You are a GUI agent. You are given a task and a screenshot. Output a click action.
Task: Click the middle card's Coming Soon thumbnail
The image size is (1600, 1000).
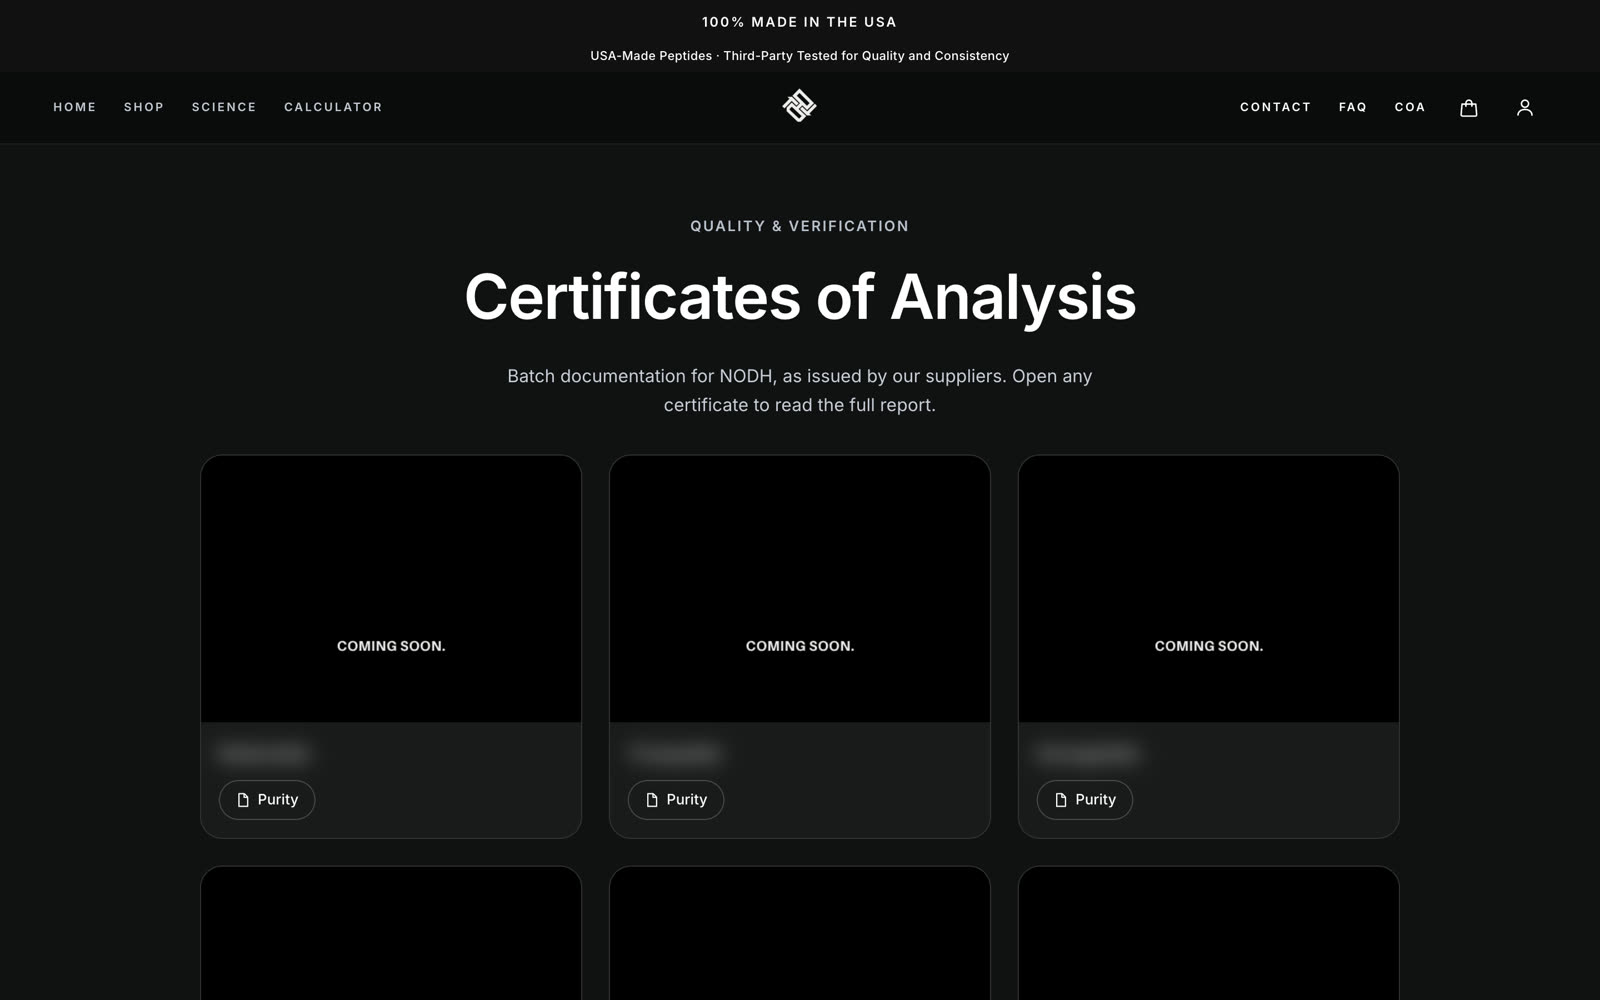(x=800, y=589)
